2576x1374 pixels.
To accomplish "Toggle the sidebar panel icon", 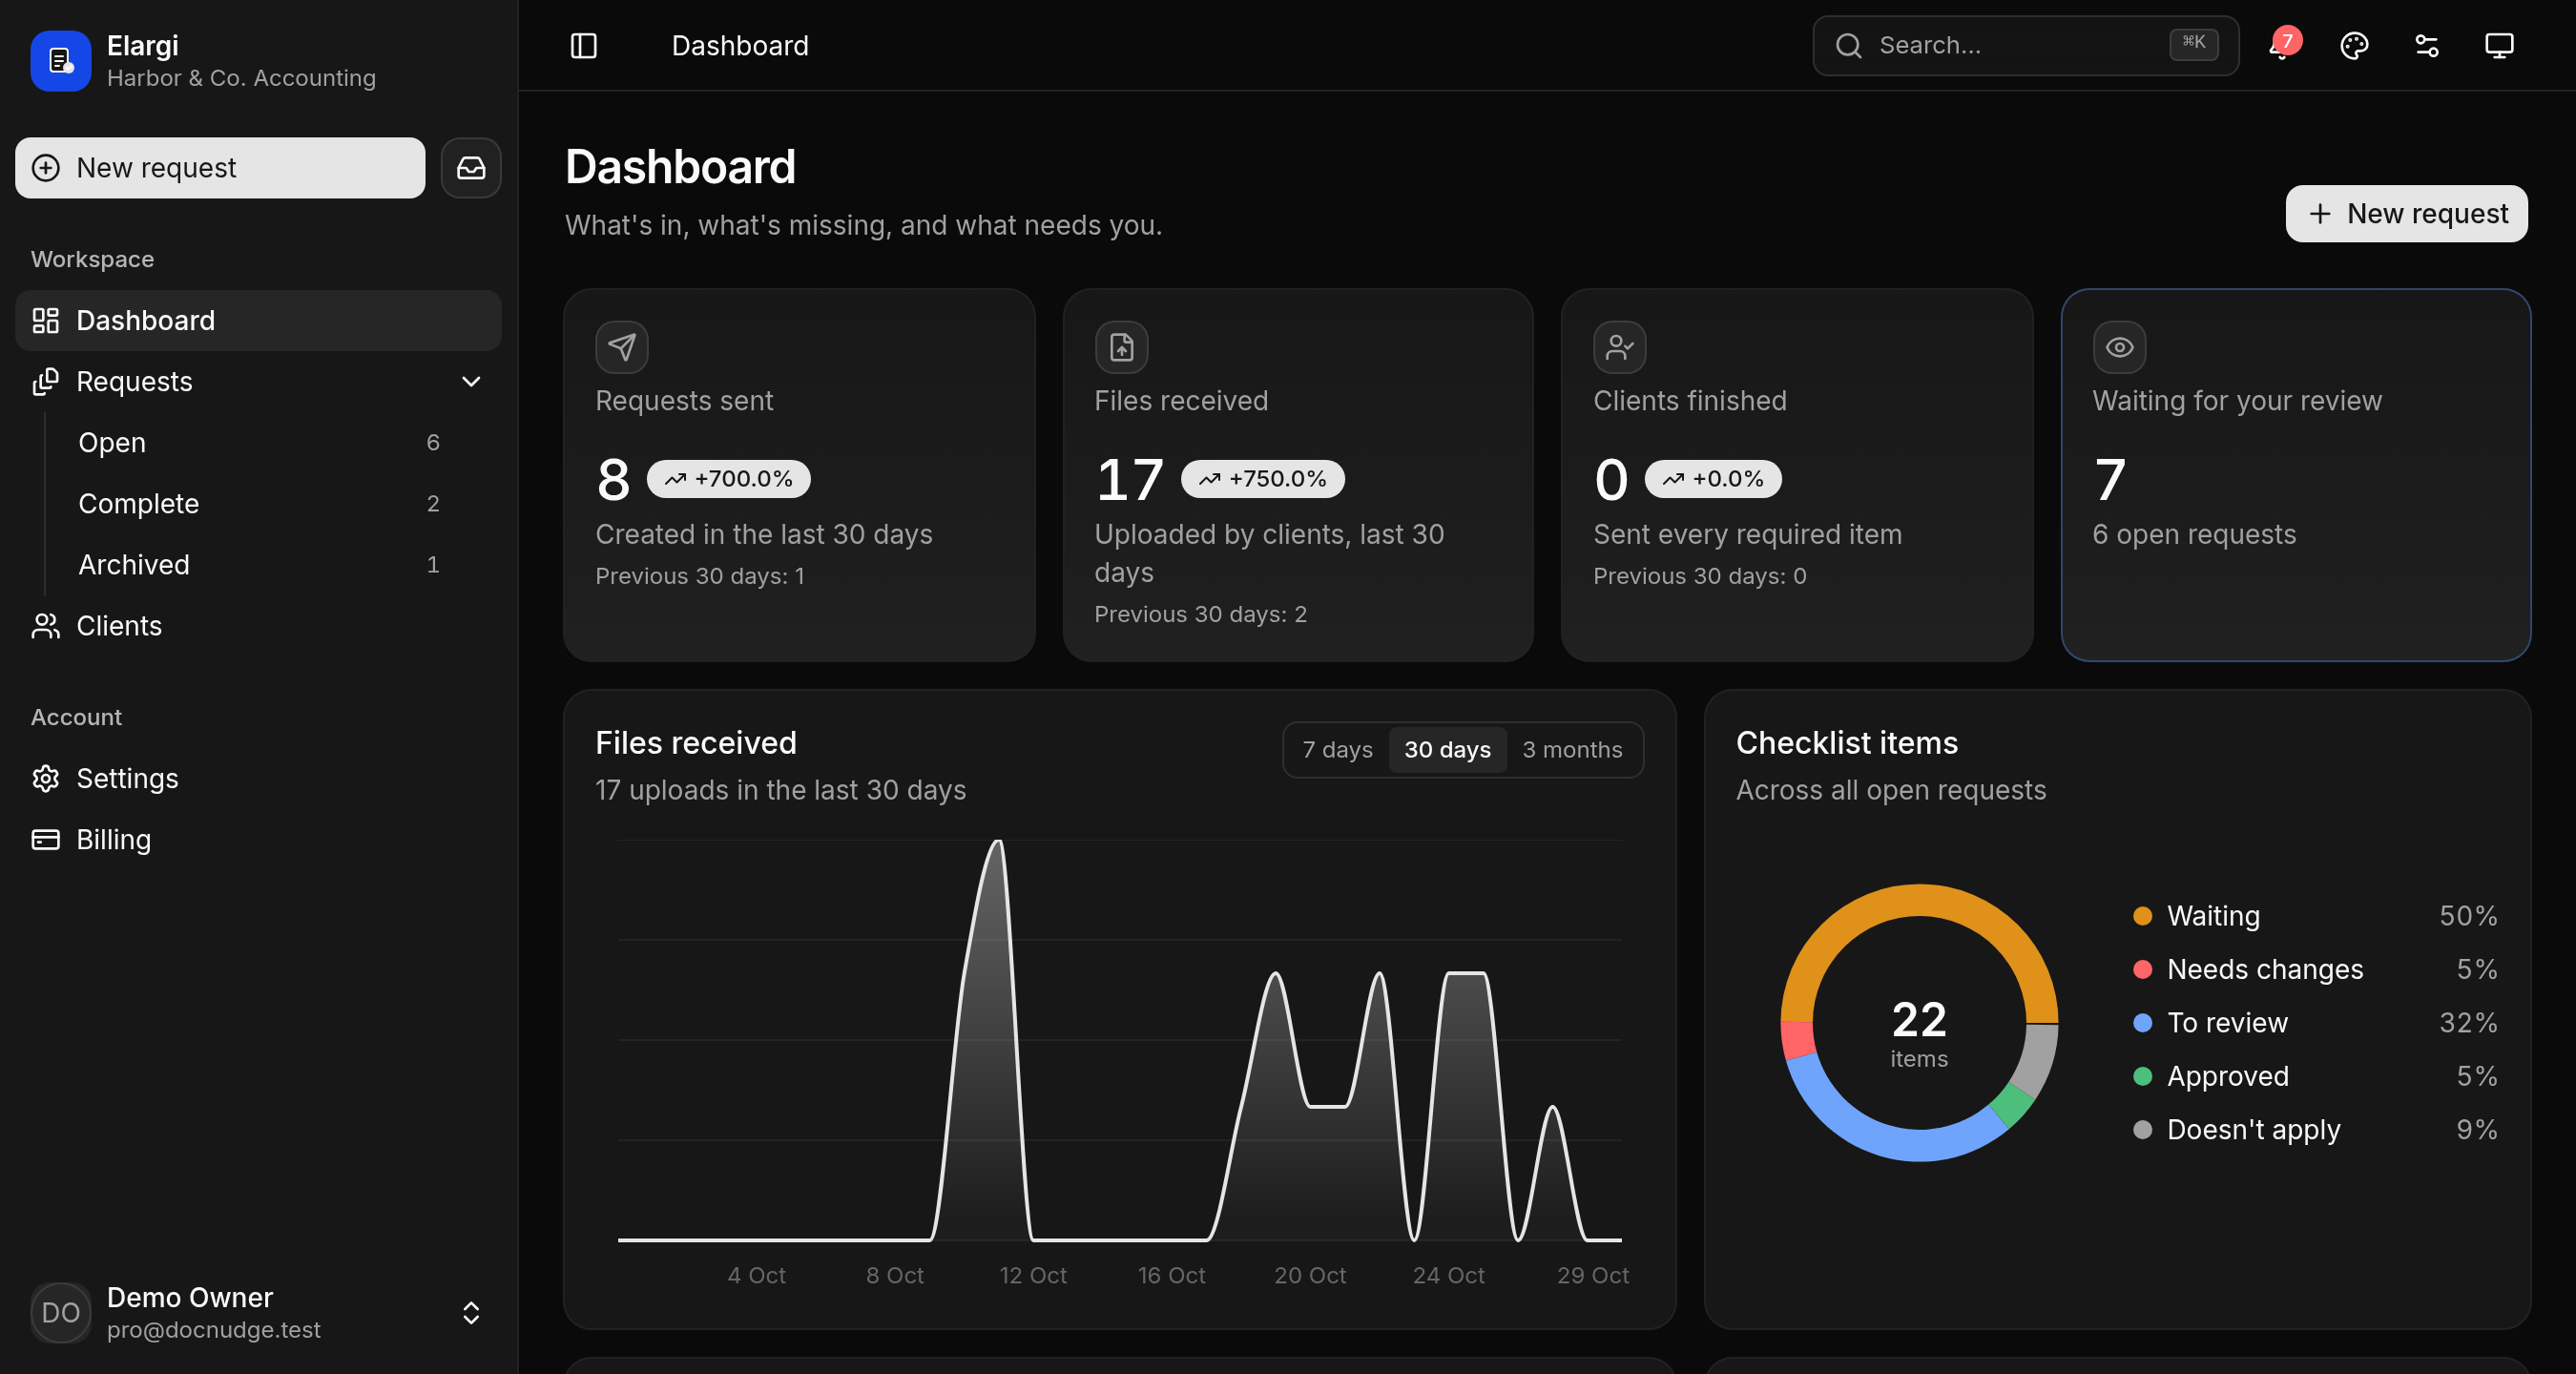I will [583, 46].
